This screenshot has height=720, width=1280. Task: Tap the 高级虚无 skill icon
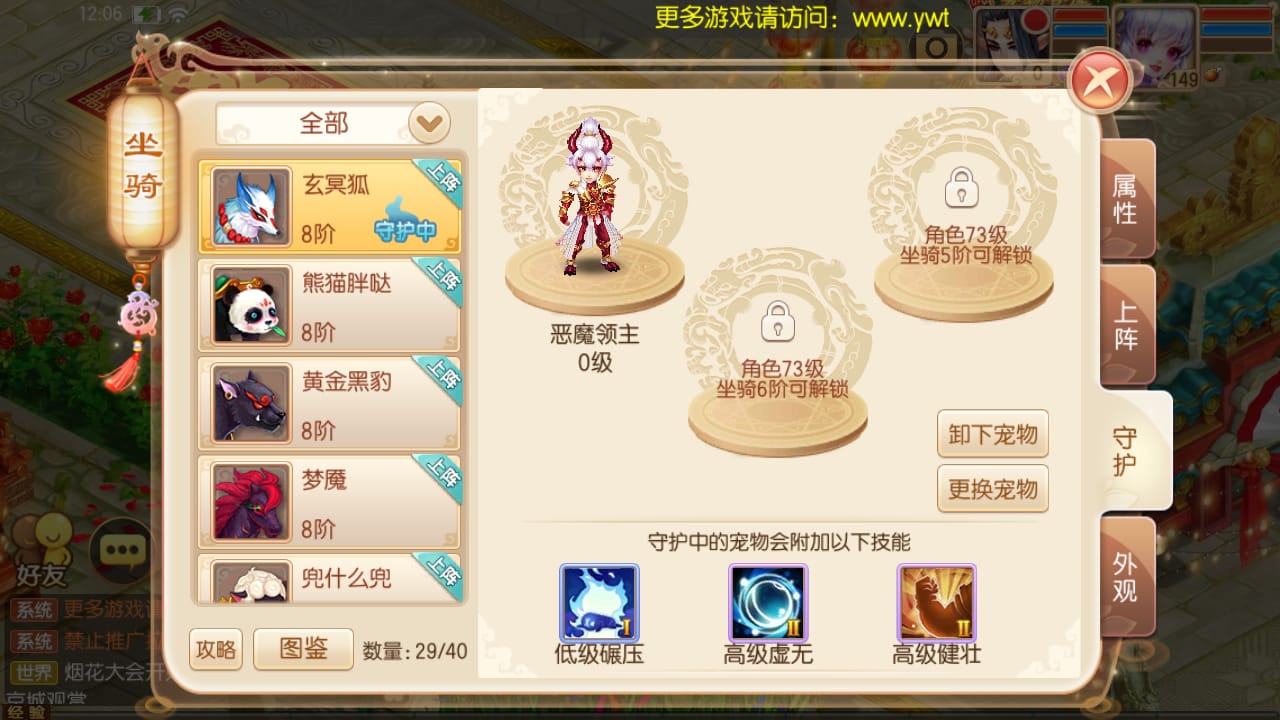[x=768, y=603]
